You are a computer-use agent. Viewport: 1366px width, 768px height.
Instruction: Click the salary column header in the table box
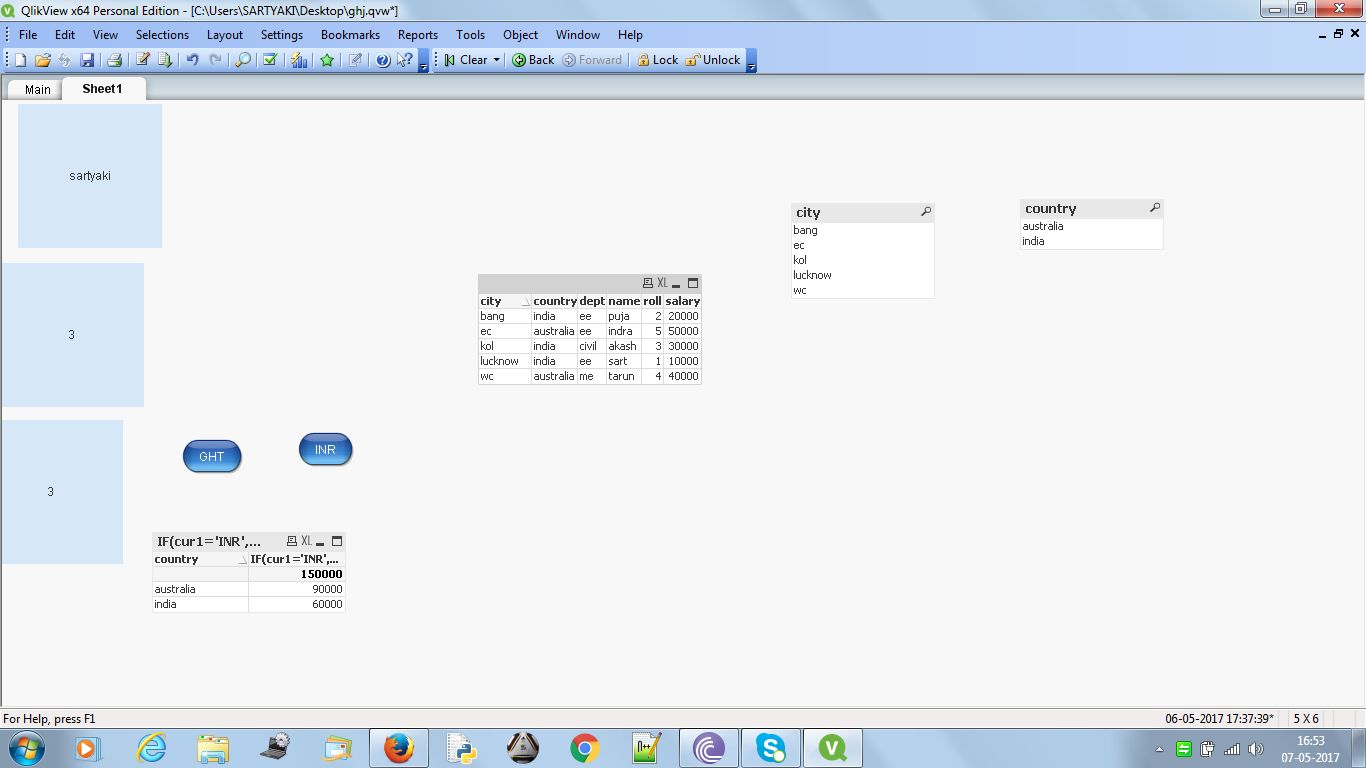(683, 301)
